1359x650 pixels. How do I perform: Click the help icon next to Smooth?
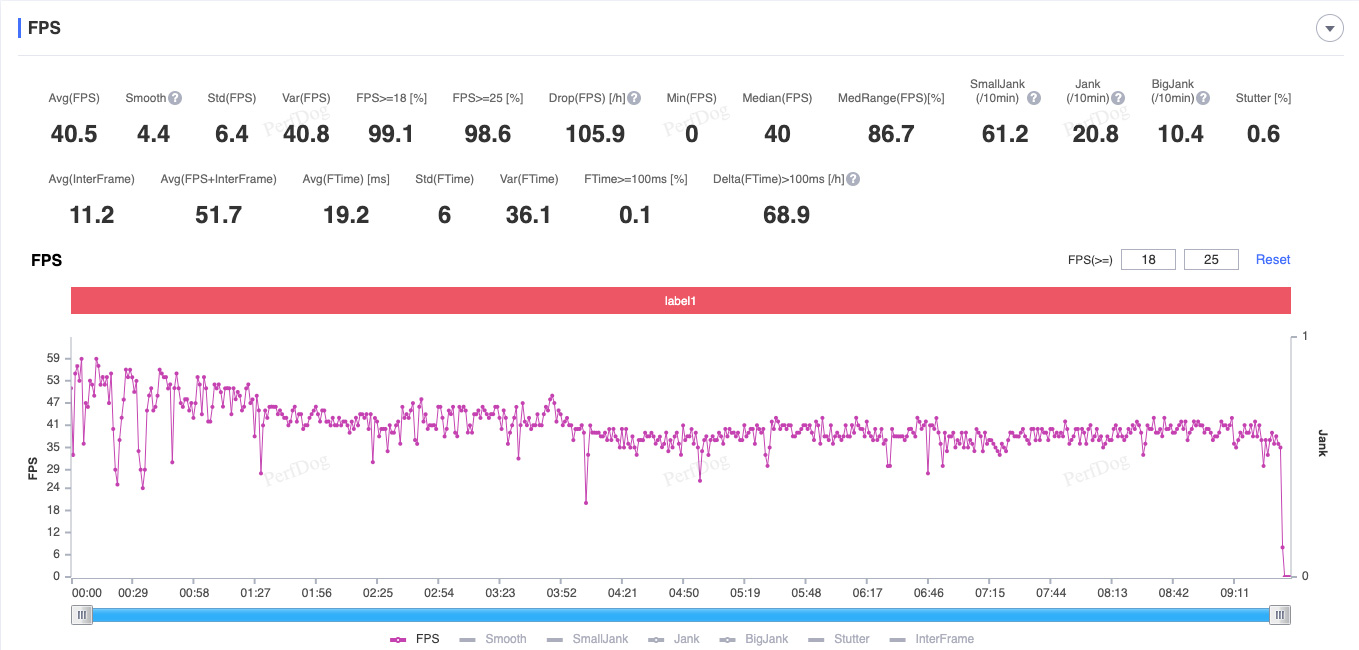coord(175,98)
